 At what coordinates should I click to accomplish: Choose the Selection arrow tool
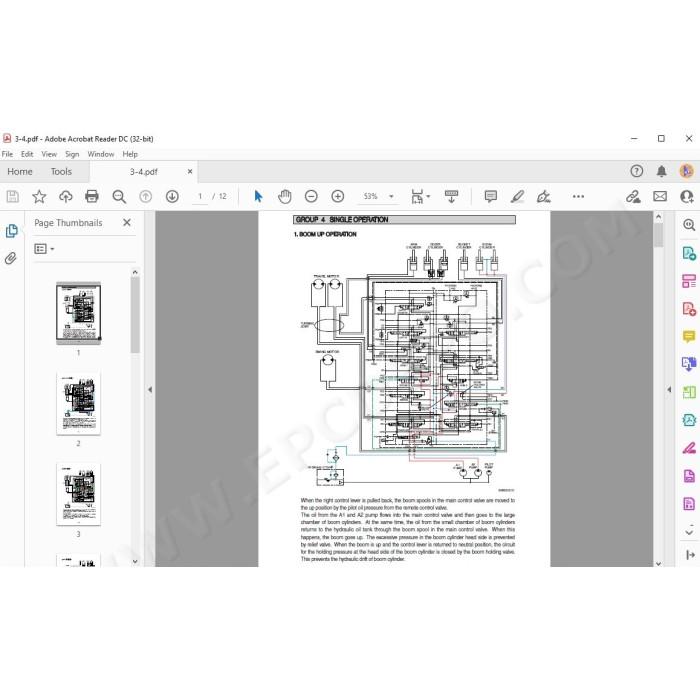point(258,196)
